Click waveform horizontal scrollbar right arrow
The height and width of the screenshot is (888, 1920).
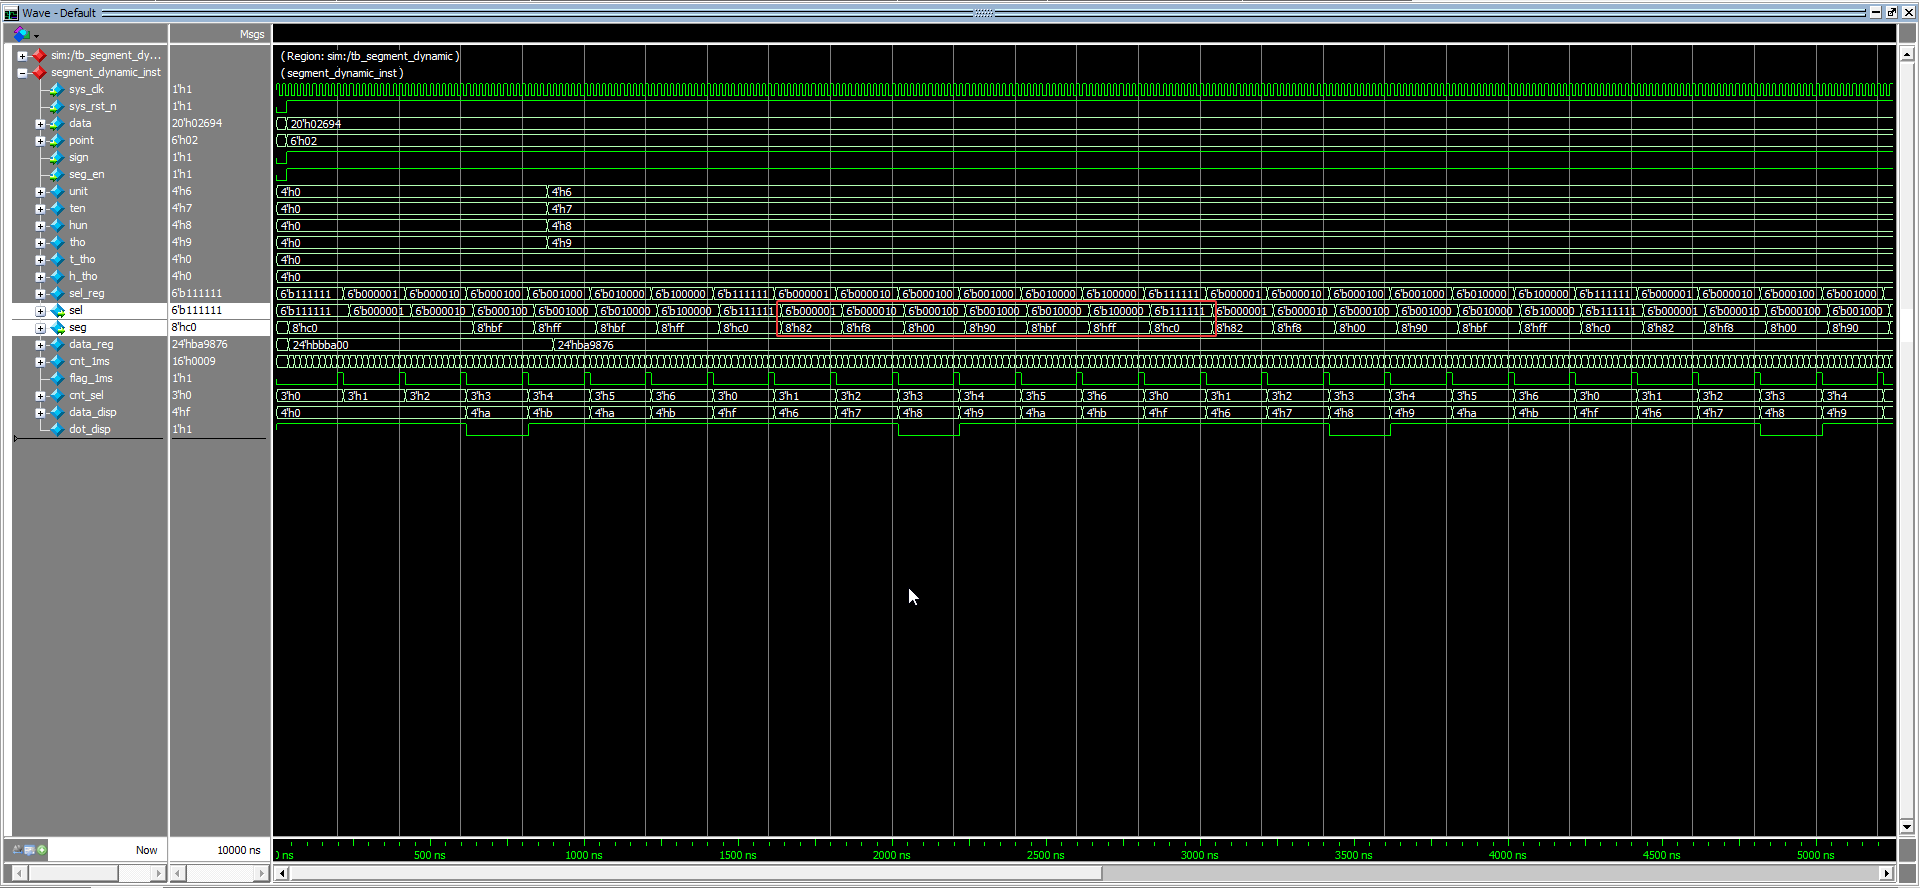point(1887,873)
